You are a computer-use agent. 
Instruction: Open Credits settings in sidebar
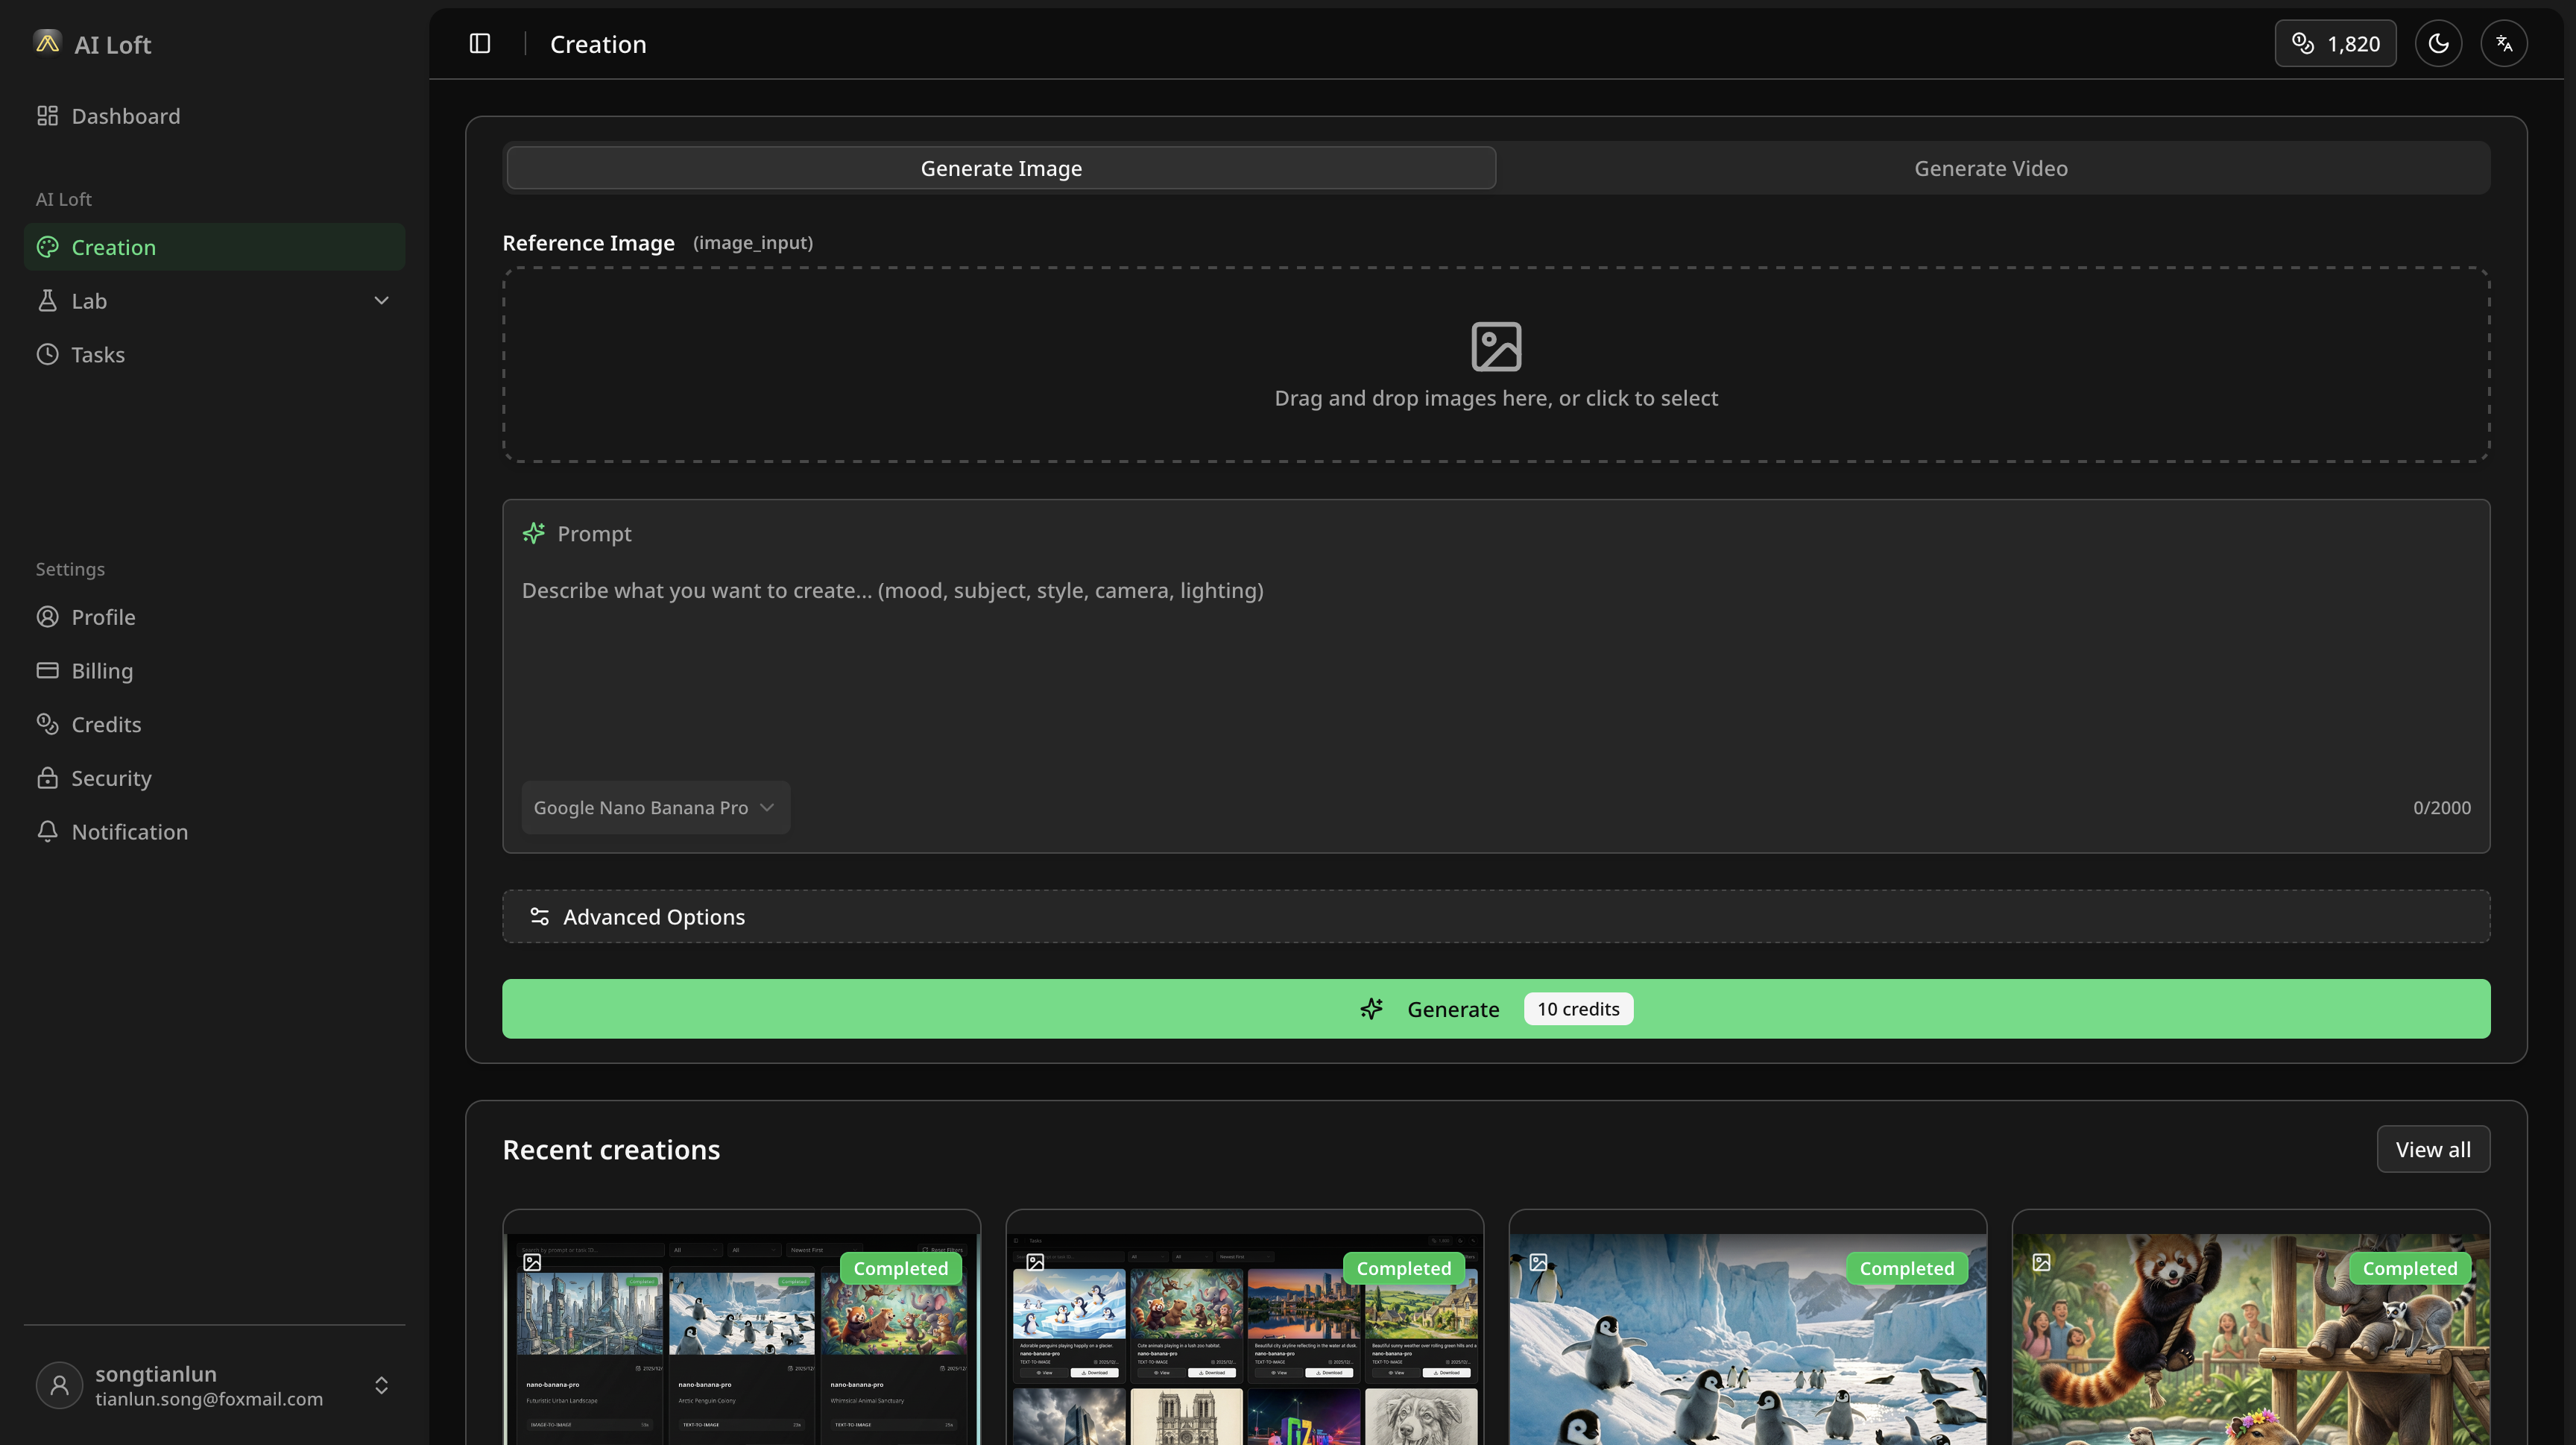106,725
